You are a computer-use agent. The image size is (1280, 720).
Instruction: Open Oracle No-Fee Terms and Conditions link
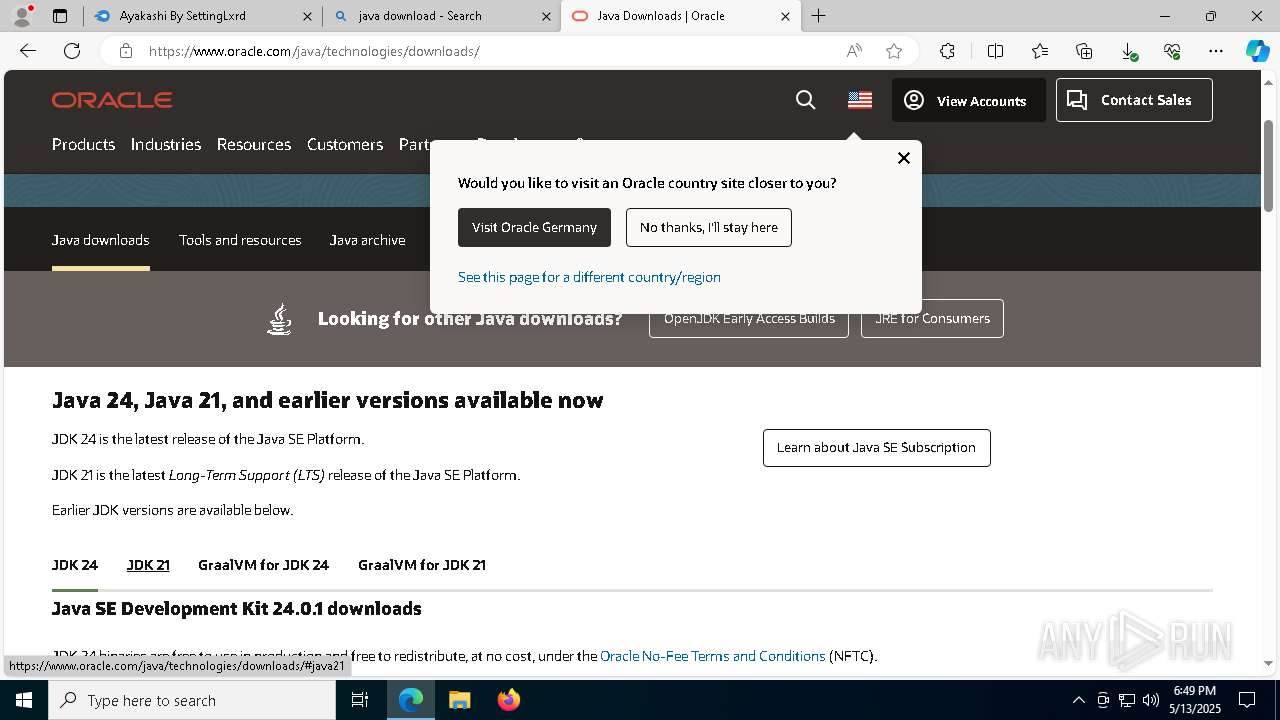(x=713, y=656)
